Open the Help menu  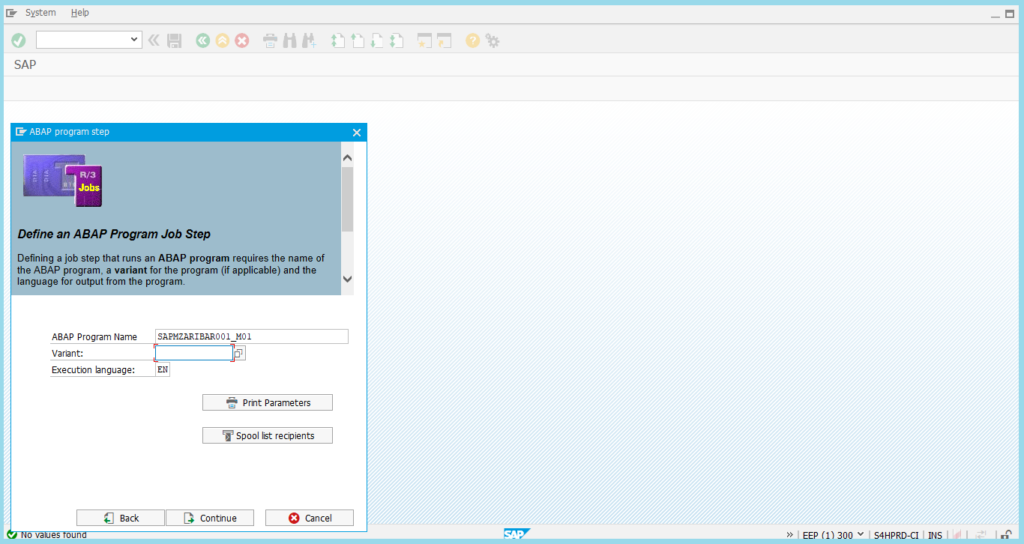(80, 13)
